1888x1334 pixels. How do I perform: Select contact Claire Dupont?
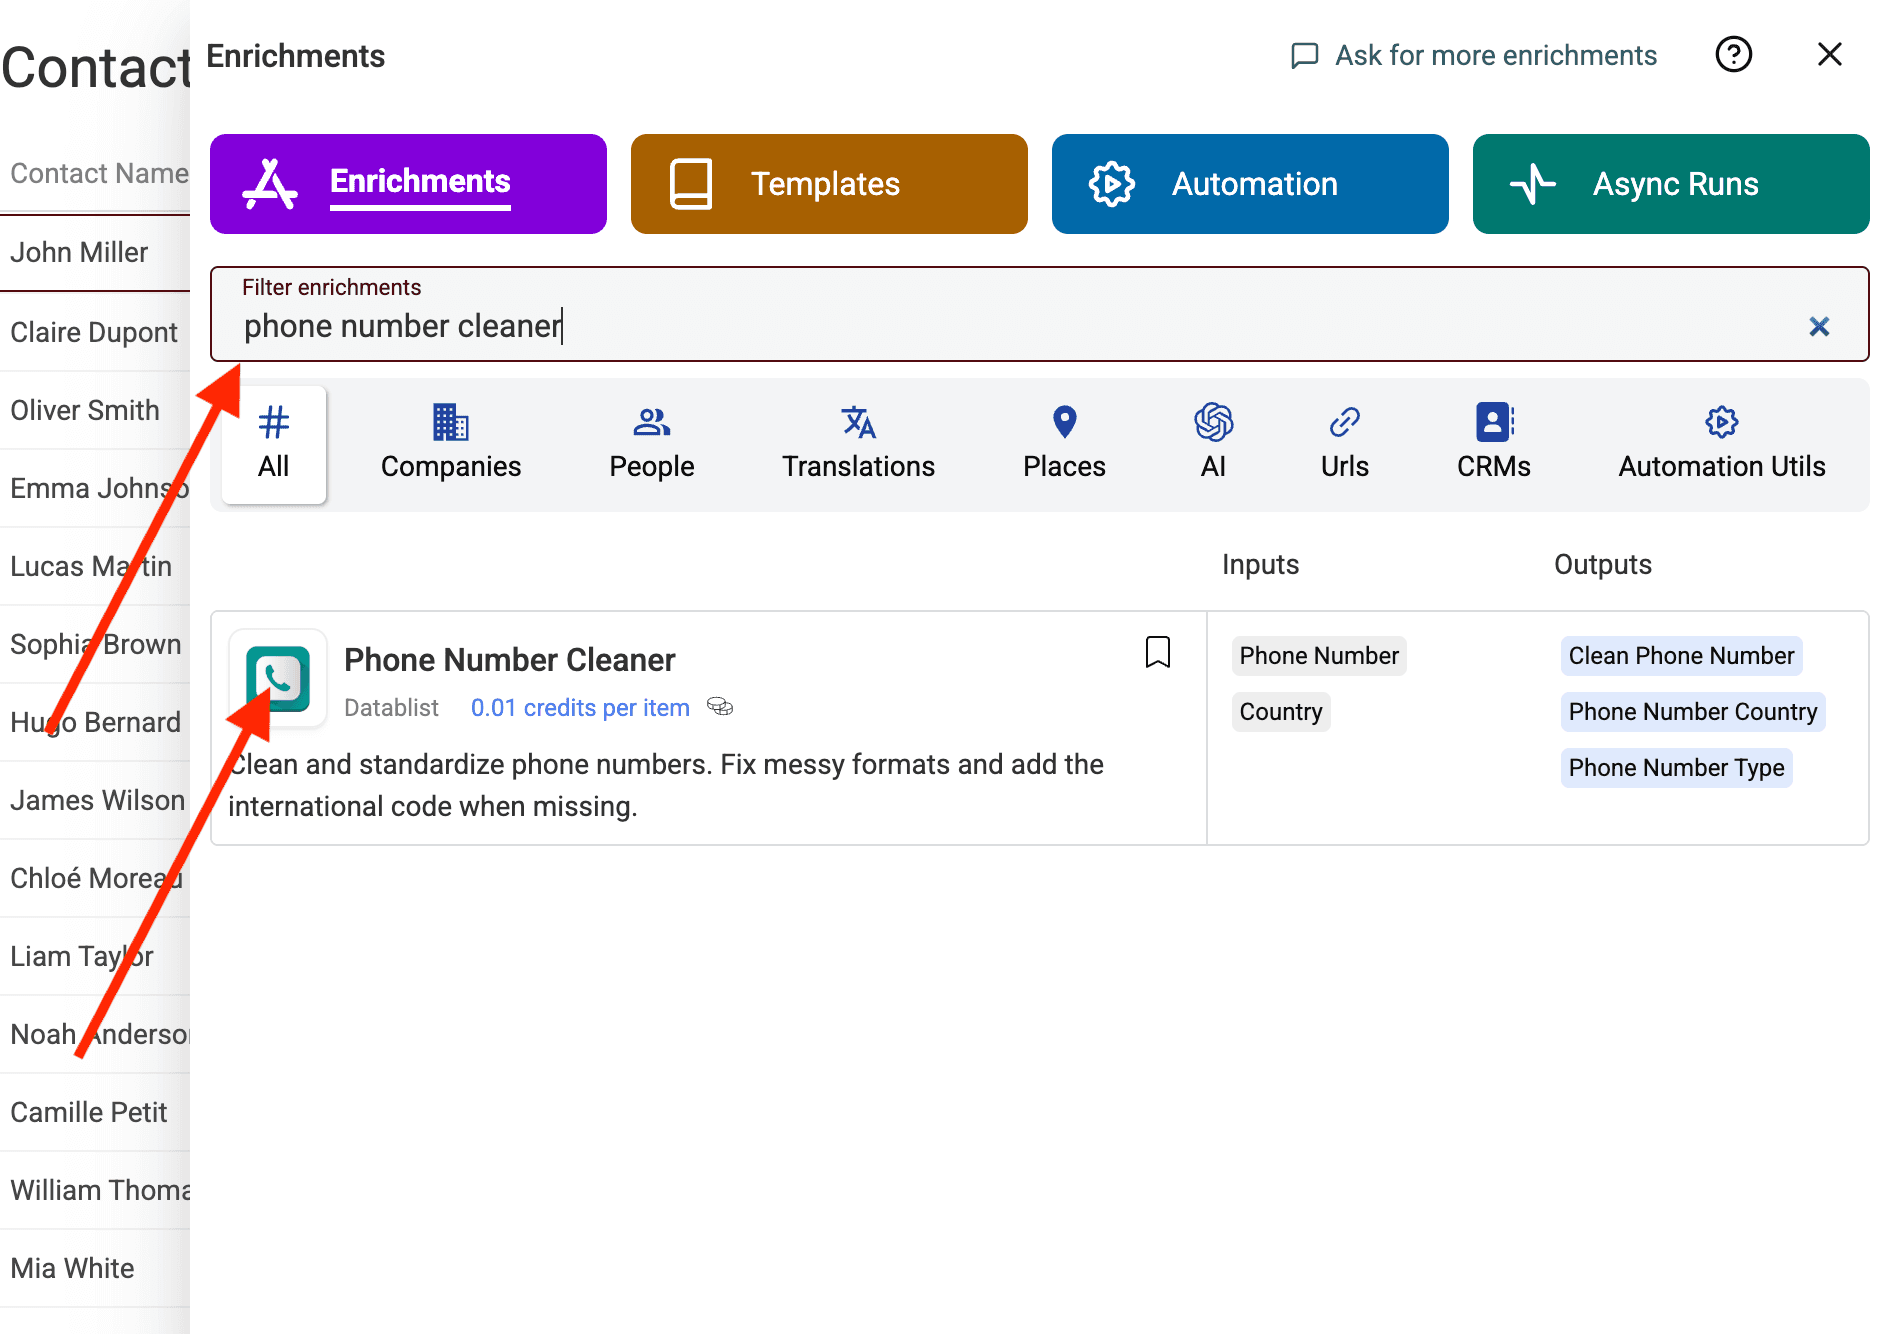click(93, 331)
